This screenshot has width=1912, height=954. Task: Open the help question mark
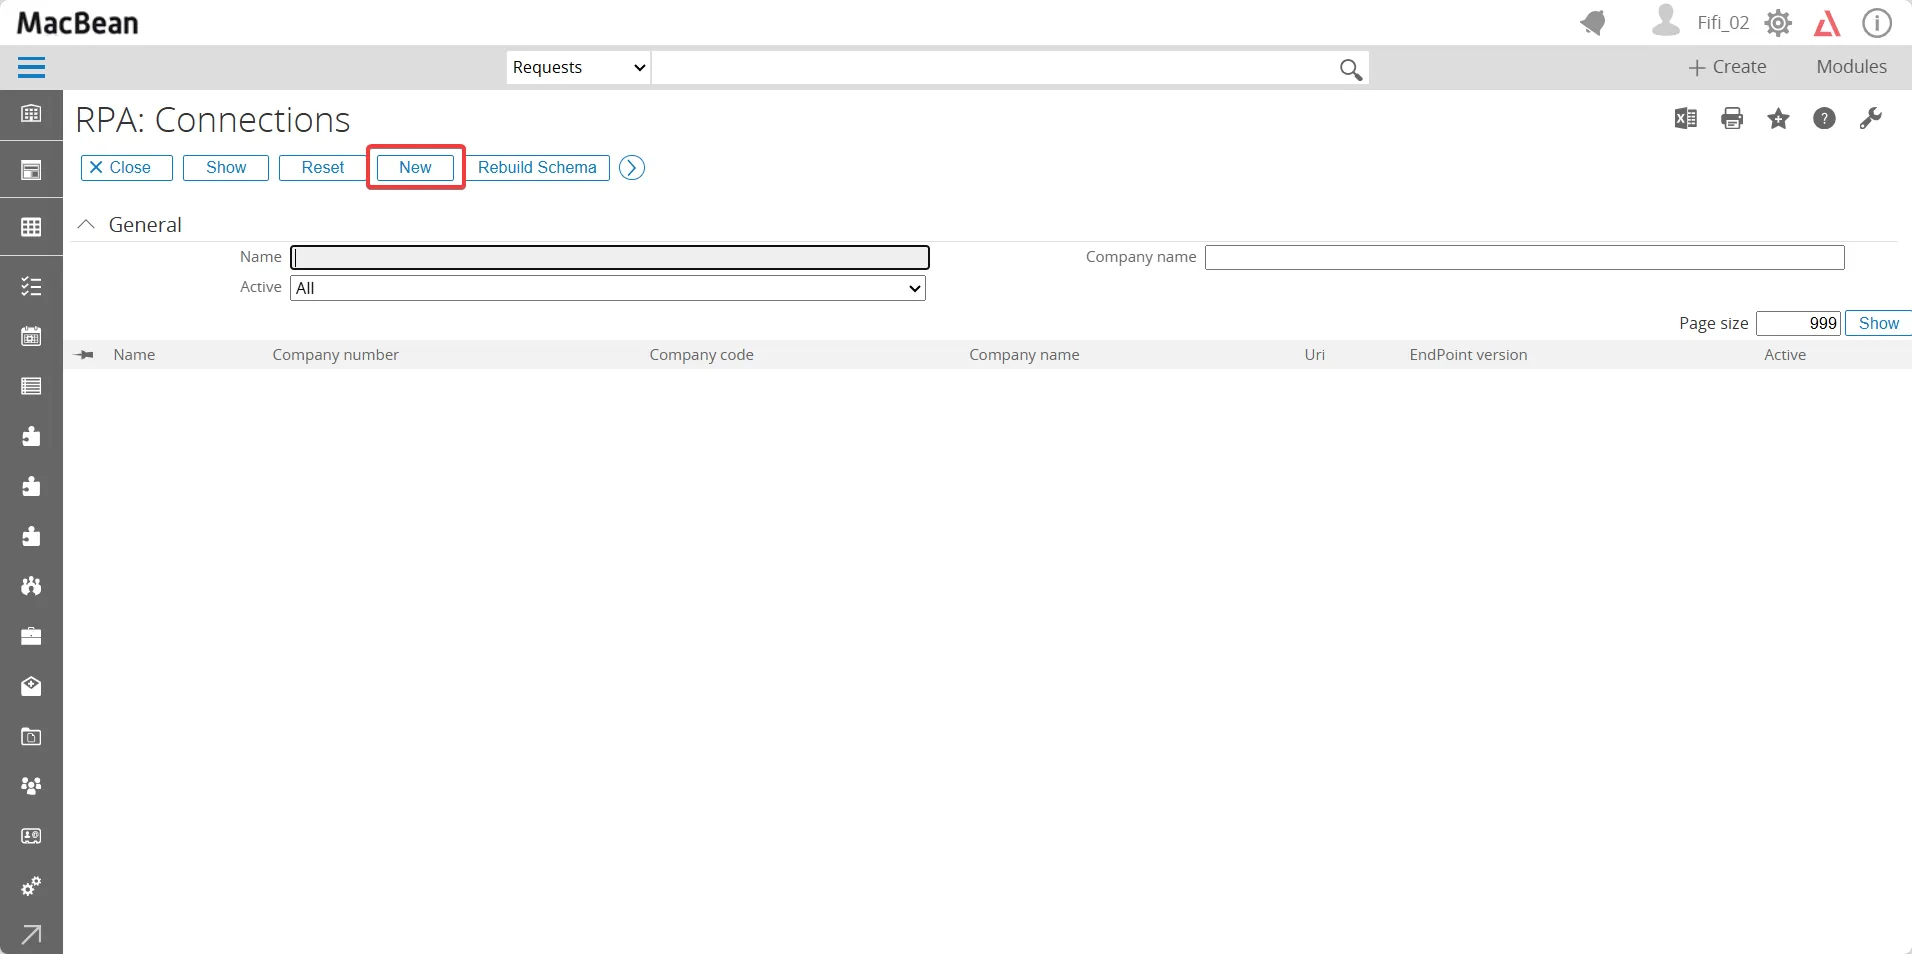(1824, 119)
